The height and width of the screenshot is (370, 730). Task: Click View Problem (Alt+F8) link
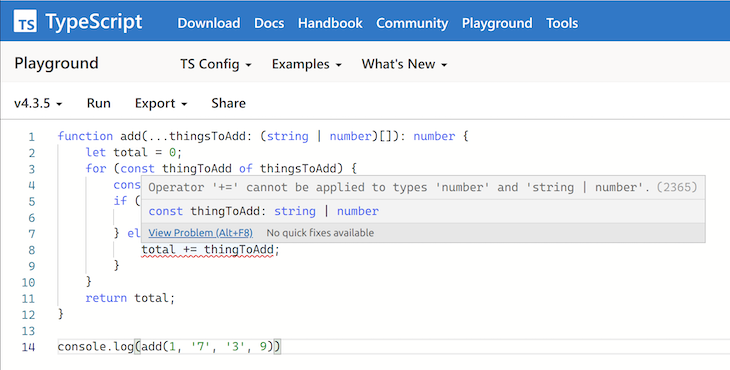click(x=200, y=233)
